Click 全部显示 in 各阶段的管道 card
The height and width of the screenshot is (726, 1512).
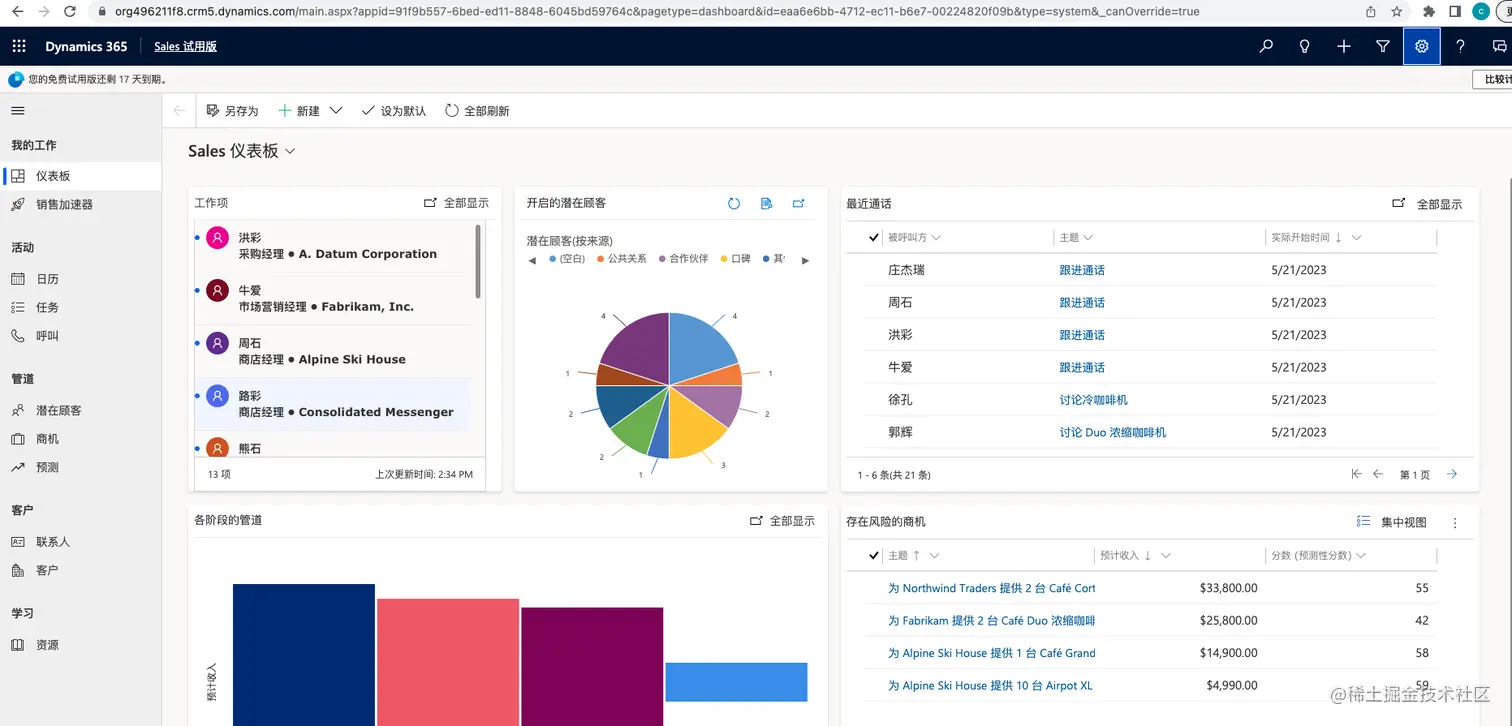782,521
